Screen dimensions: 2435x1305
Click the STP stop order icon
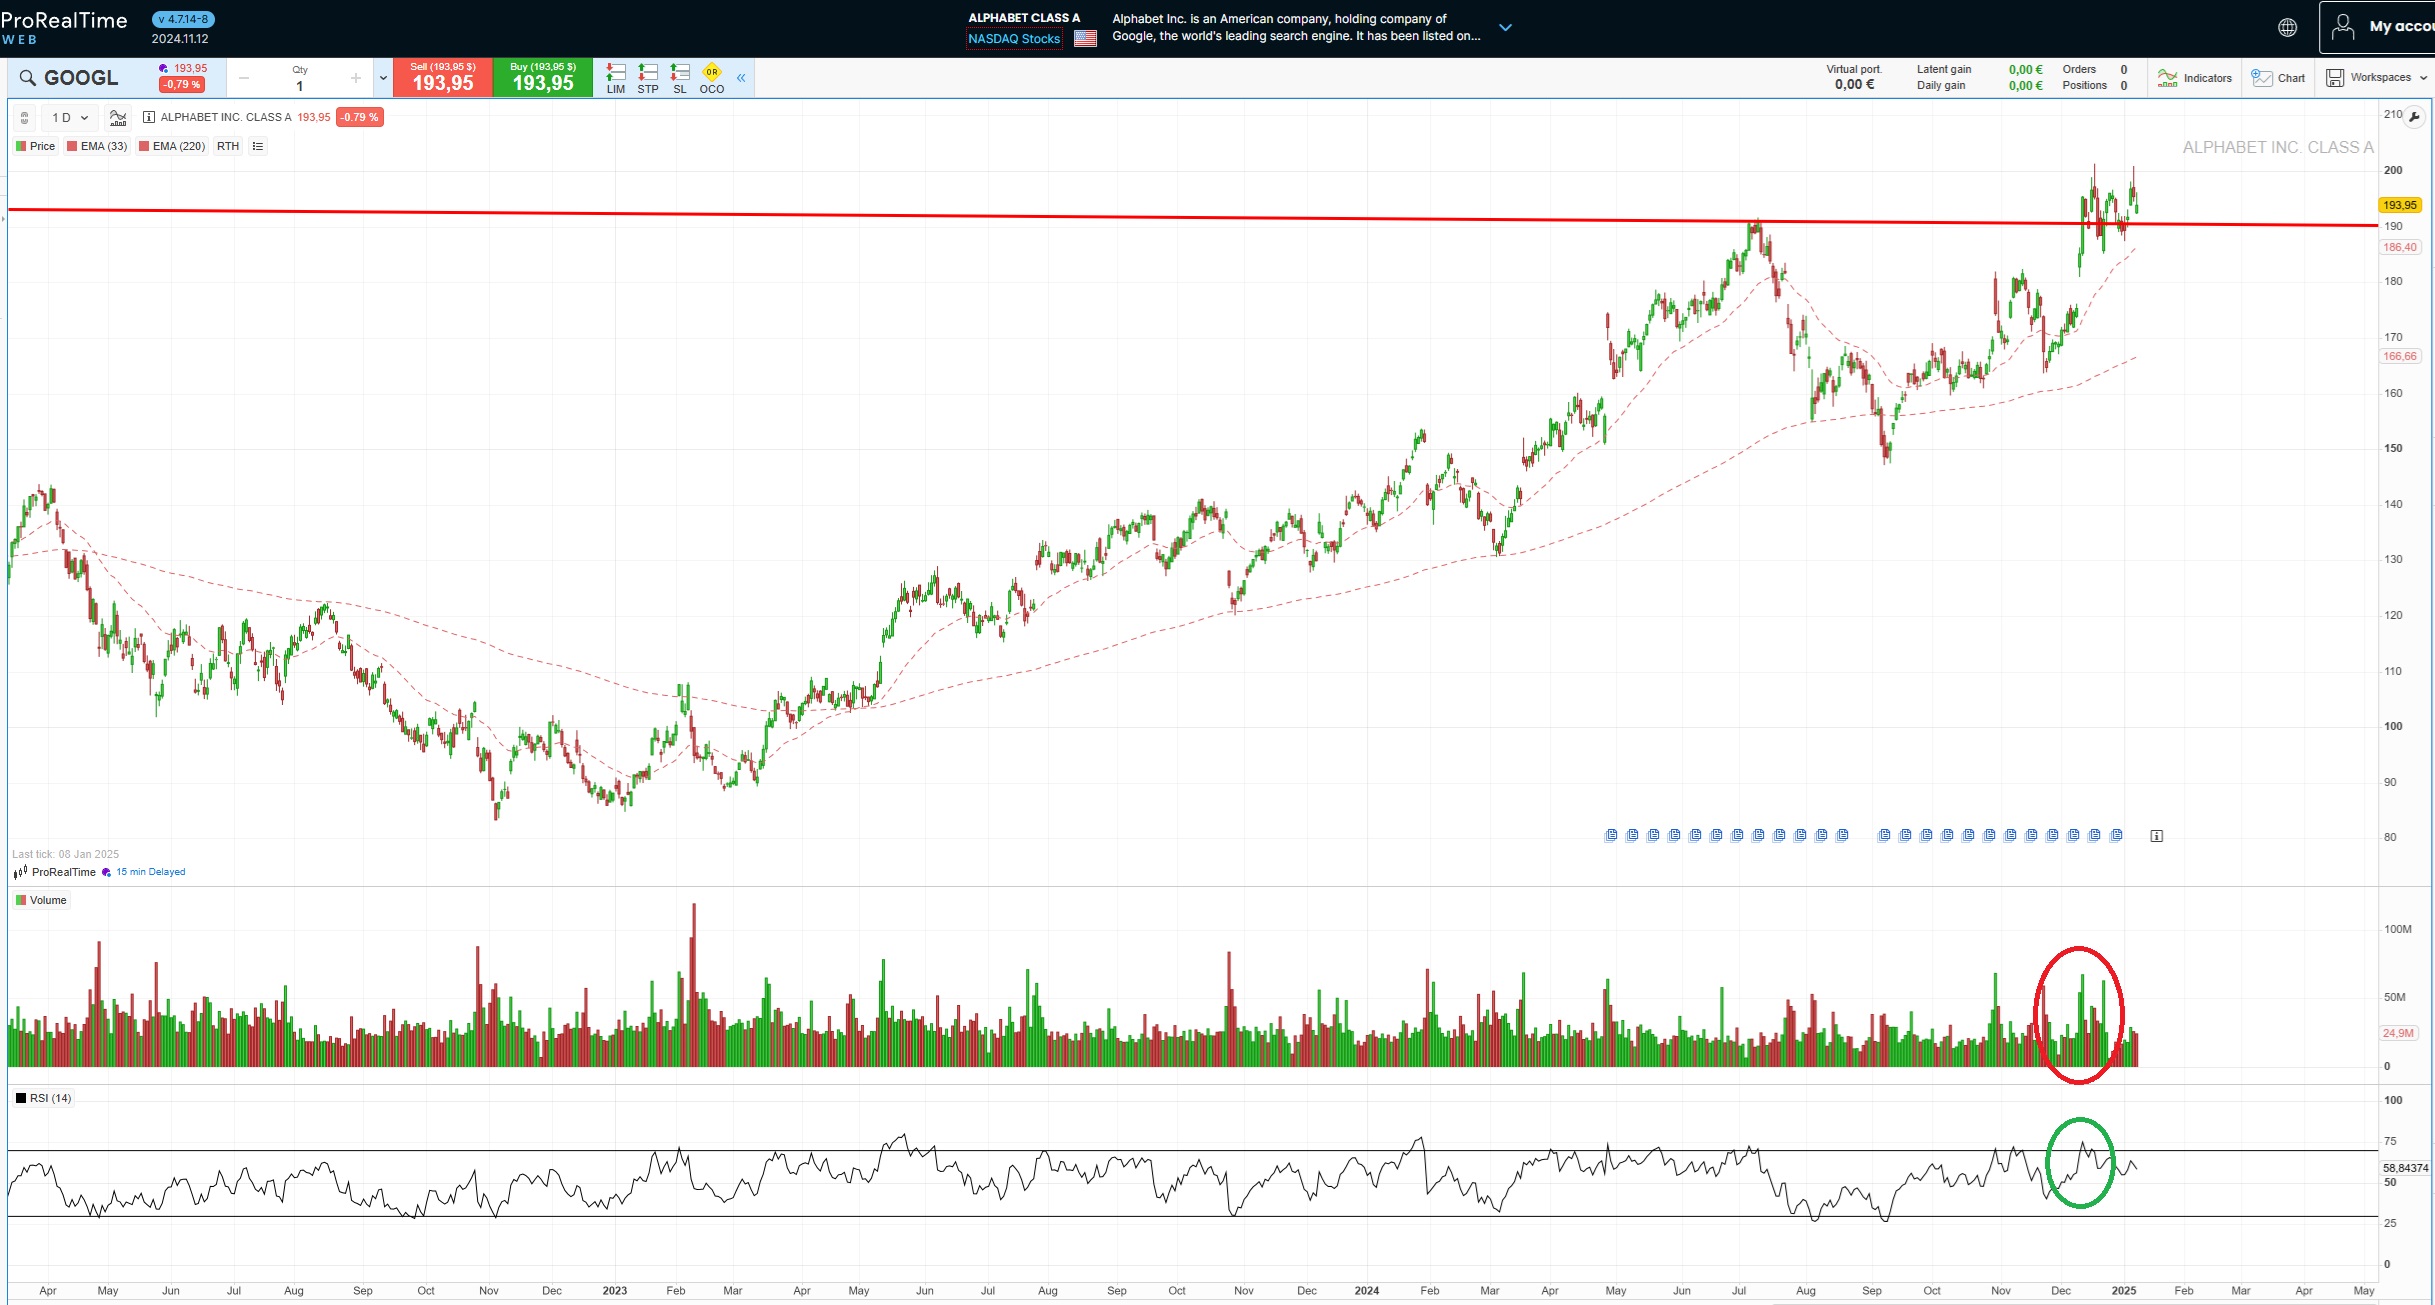click(648, 78)
